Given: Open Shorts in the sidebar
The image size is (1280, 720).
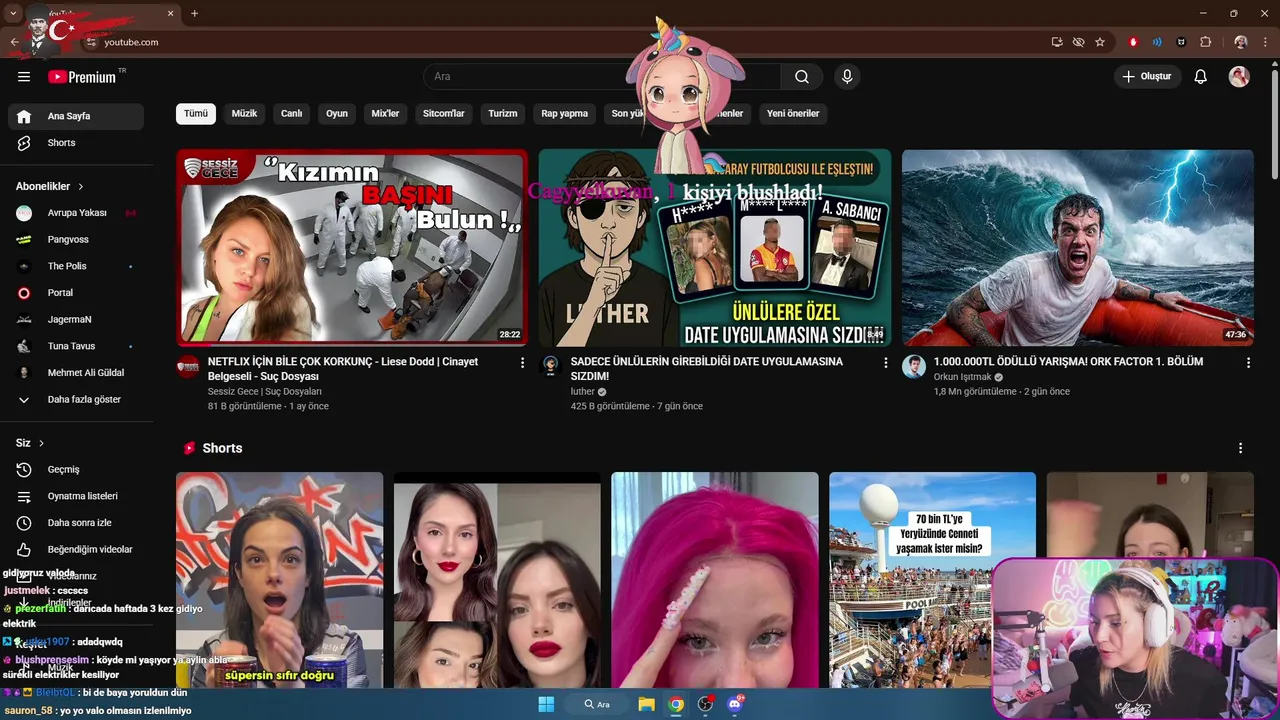Looking at the screenshot, I should pyautogui.click(x=76, y=143).
